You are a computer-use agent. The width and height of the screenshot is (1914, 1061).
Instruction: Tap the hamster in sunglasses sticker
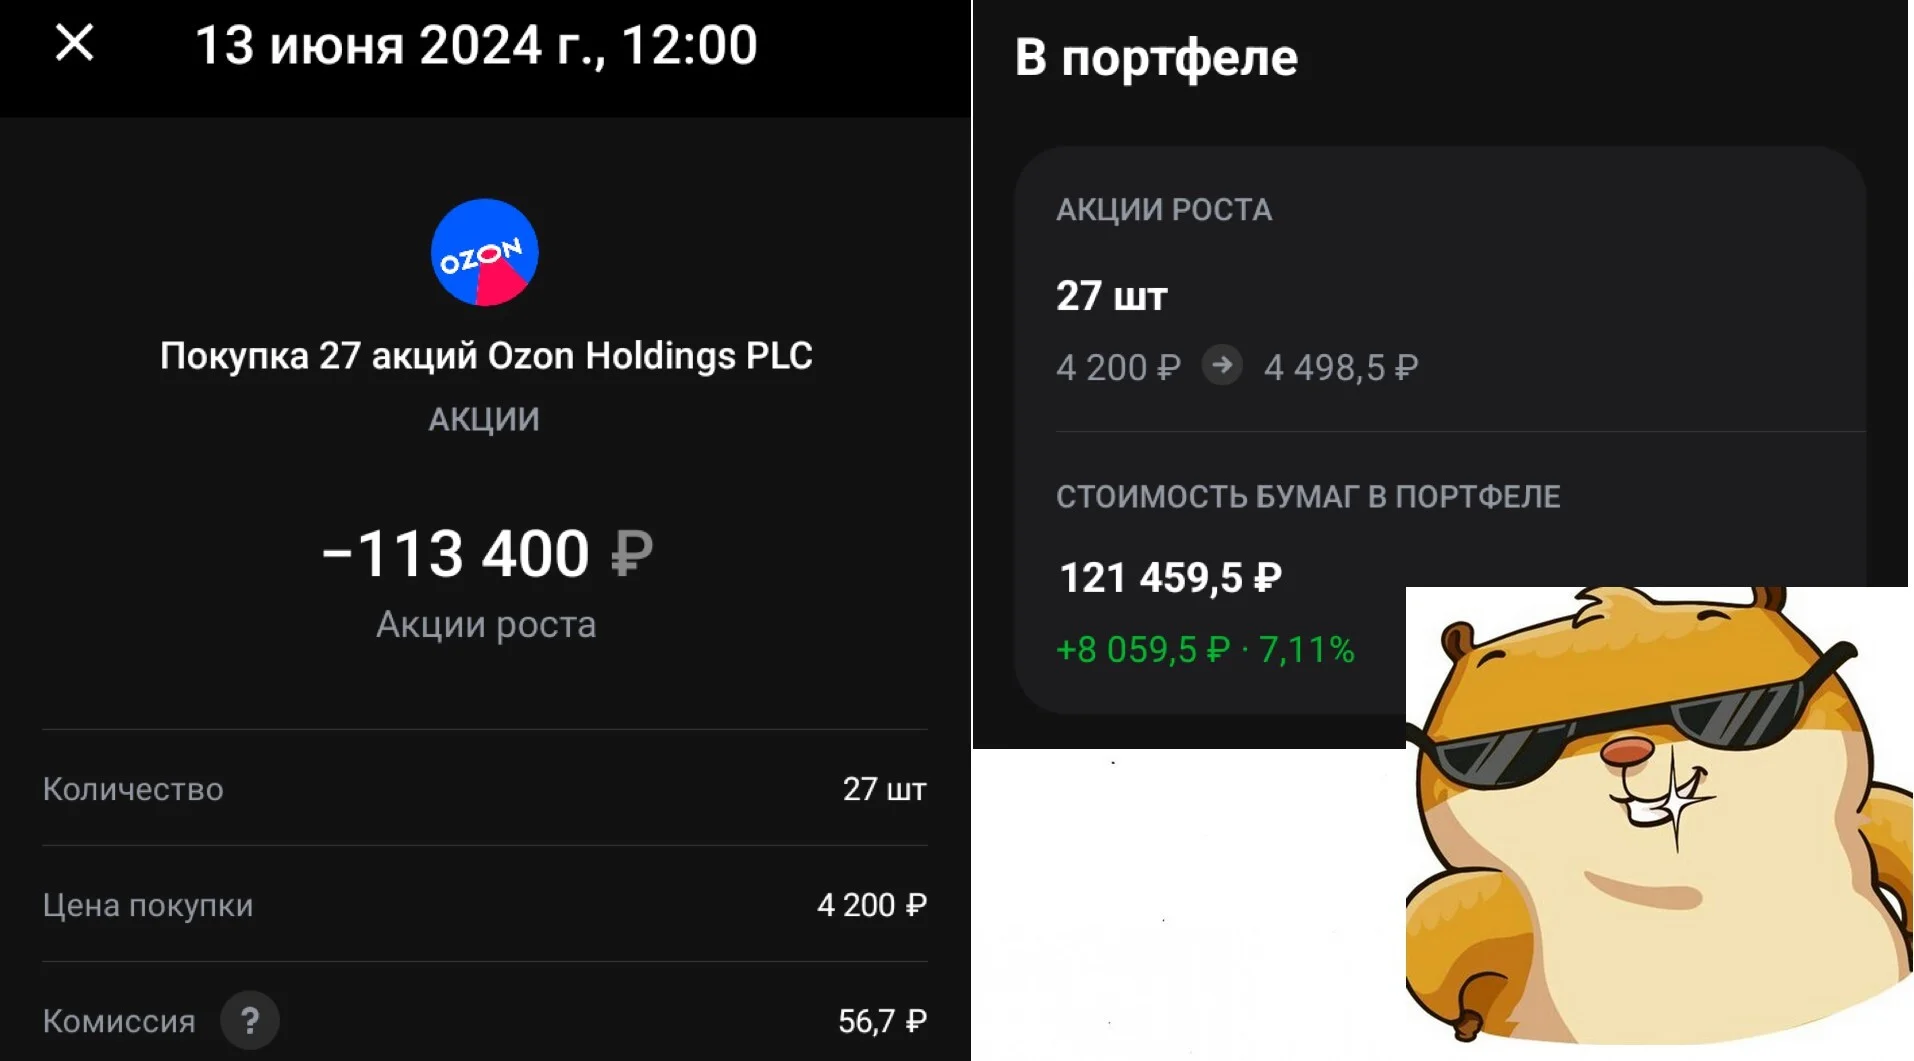click(1659, 818)
